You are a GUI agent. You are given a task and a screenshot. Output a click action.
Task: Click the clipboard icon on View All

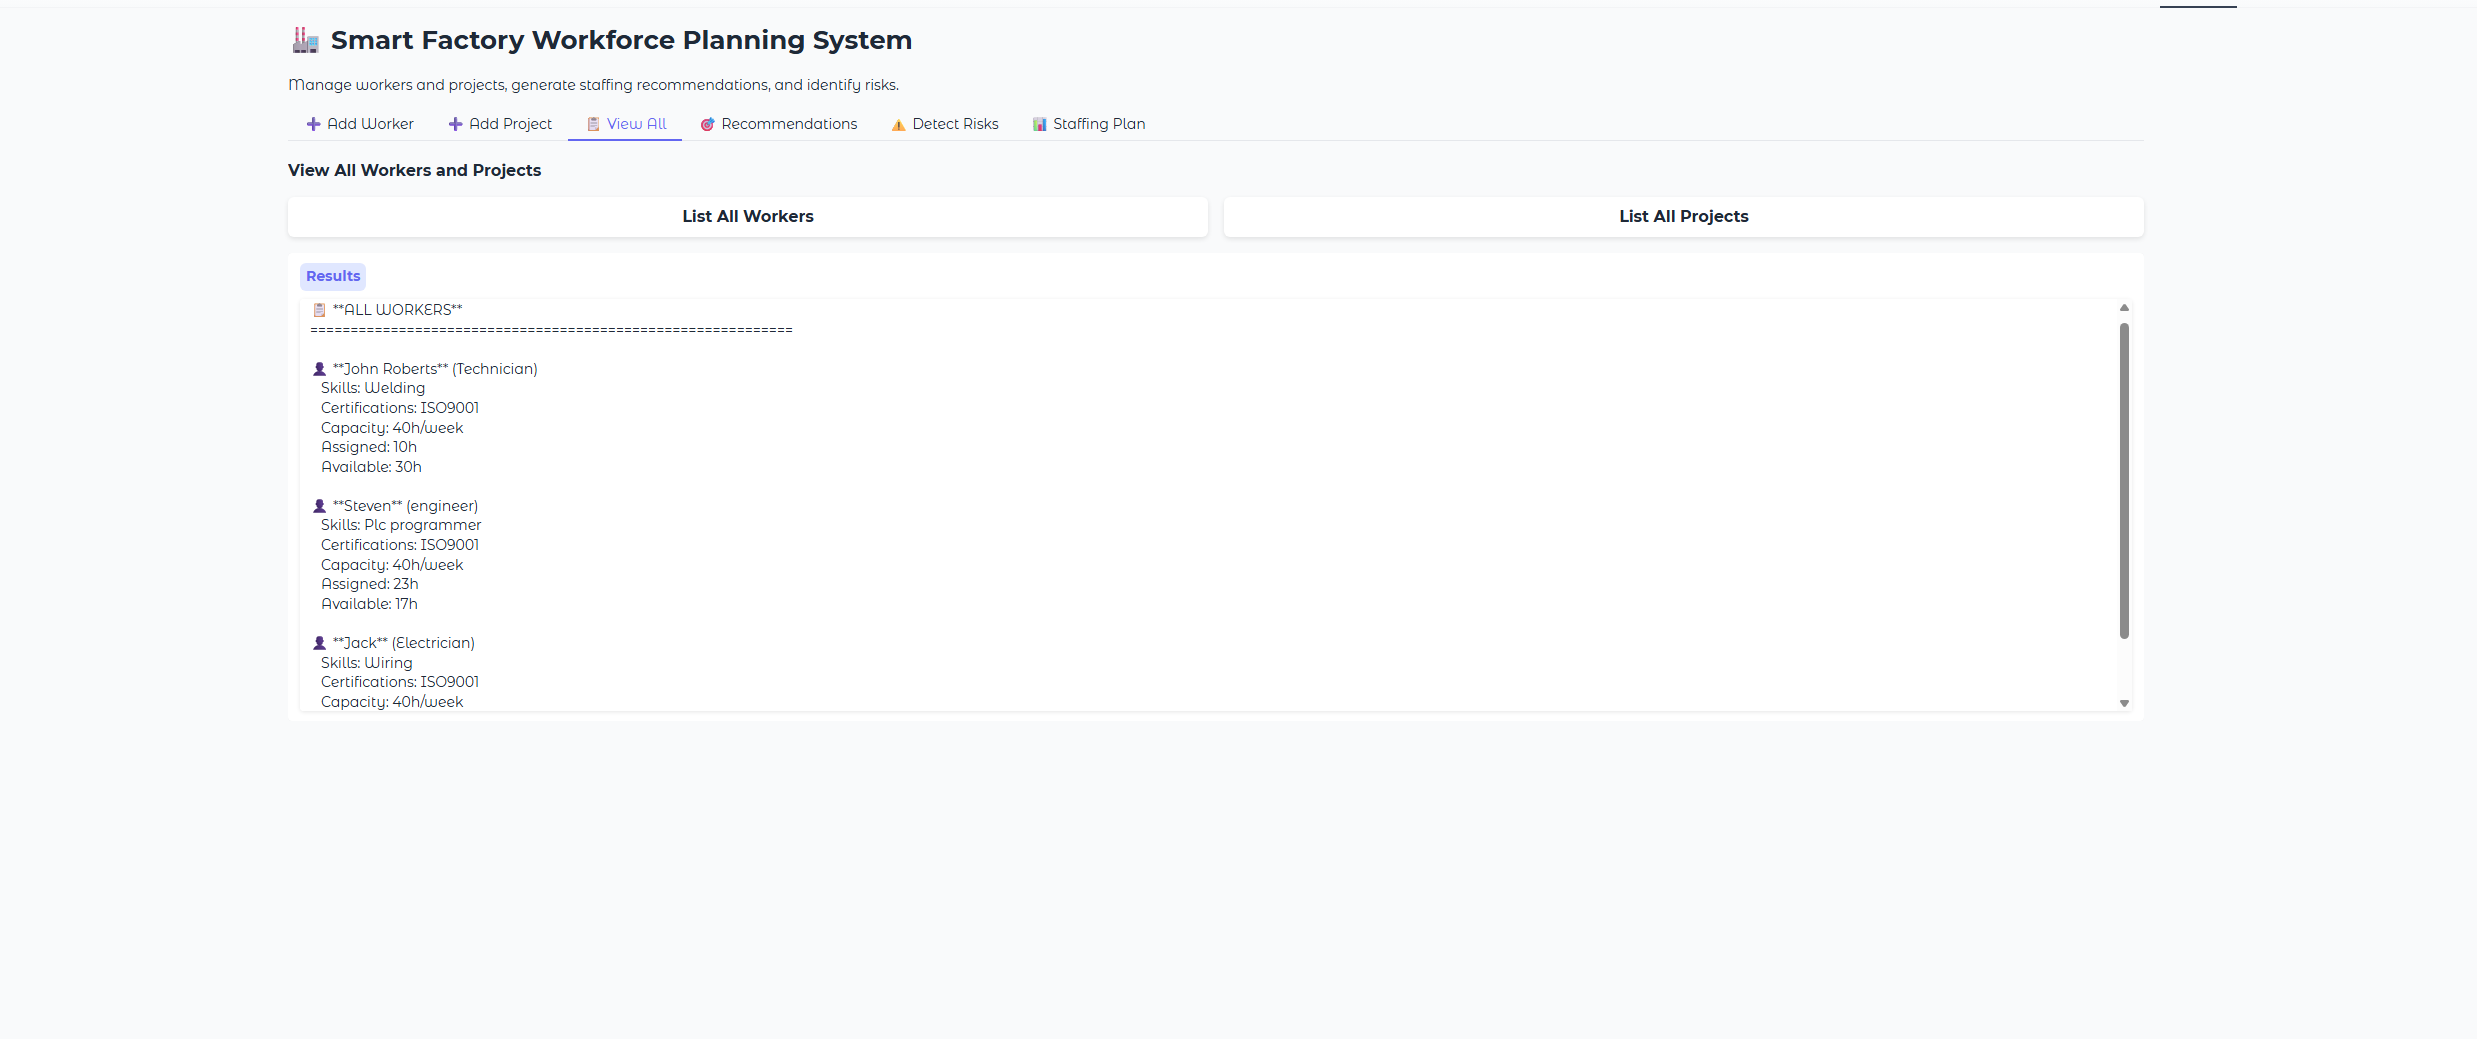click(593, 124)
